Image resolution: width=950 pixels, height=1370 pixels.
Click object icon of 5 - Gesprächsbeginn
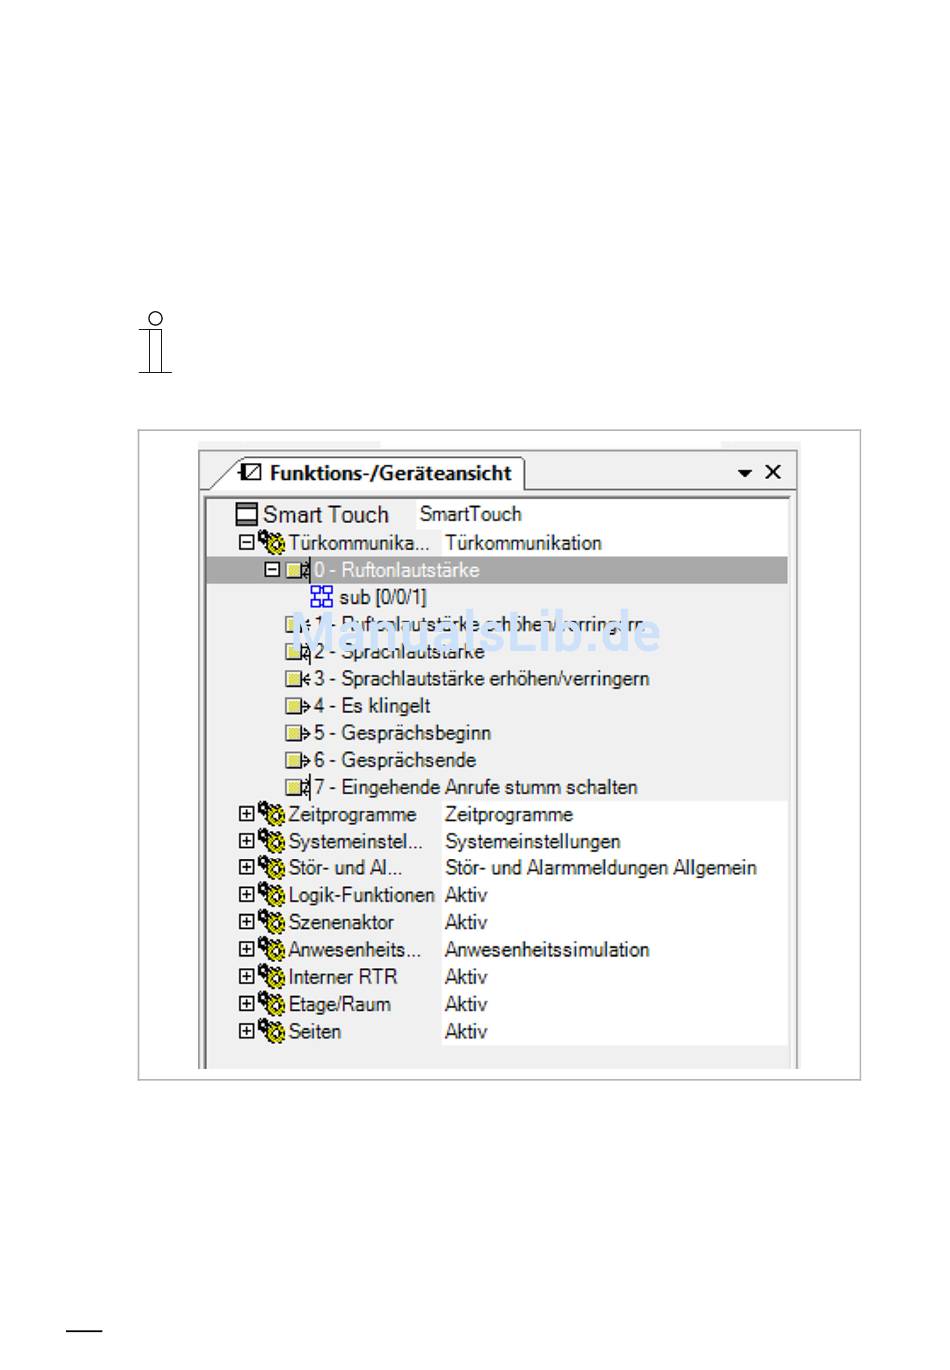tap(298, 733)
